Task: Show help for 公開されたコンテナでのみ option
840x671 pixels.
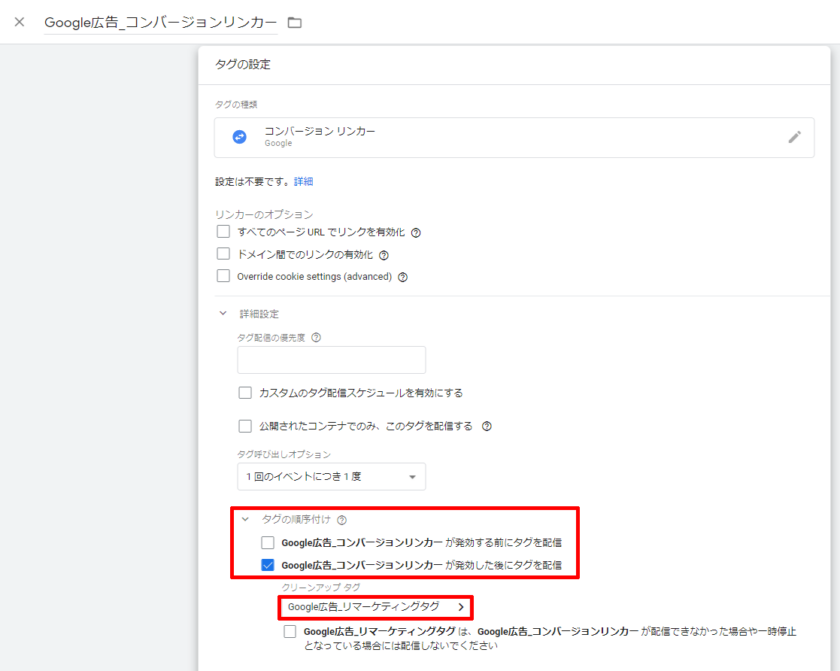Action: pos(486,426)
